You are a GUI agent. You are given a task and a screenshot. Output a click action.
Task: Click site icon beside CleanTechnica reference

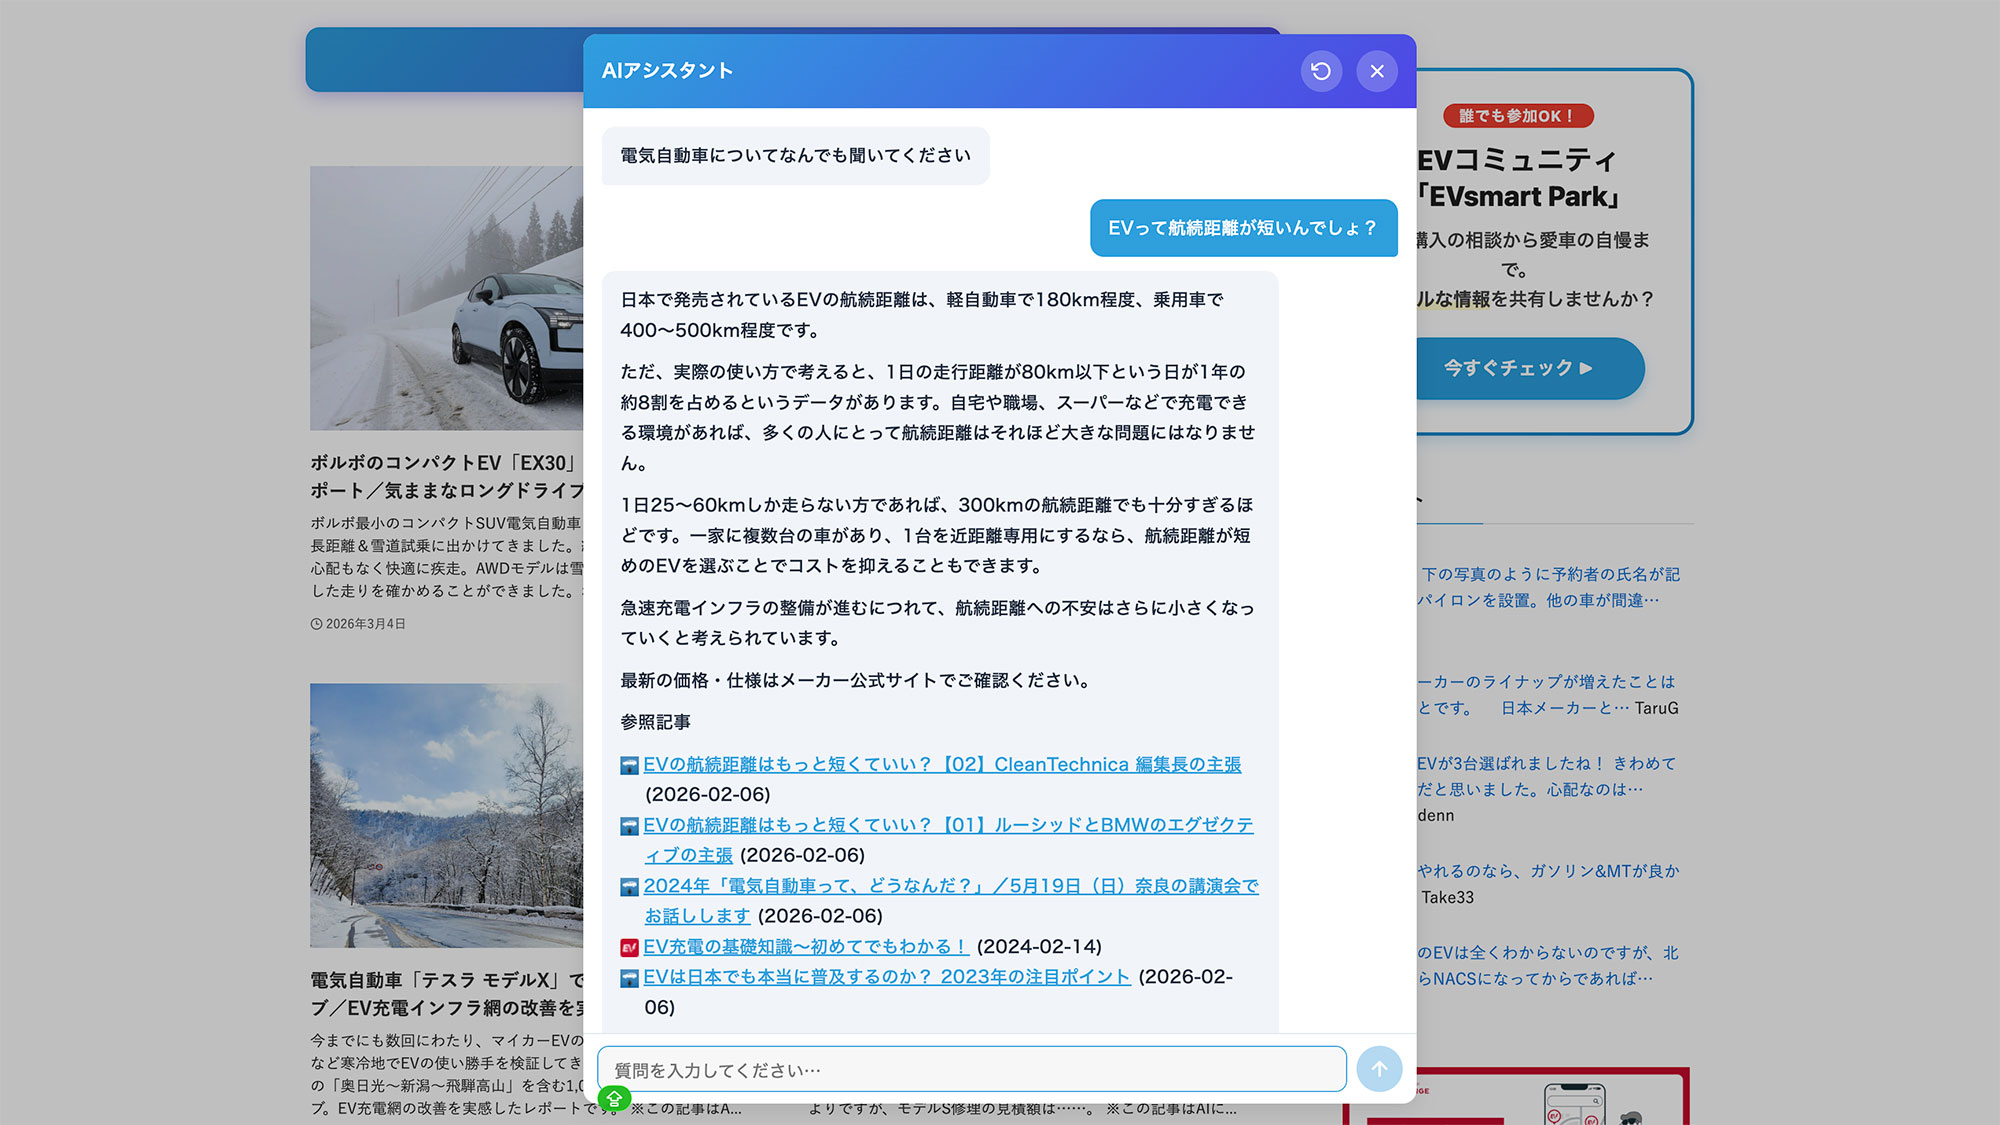(629, 765)
